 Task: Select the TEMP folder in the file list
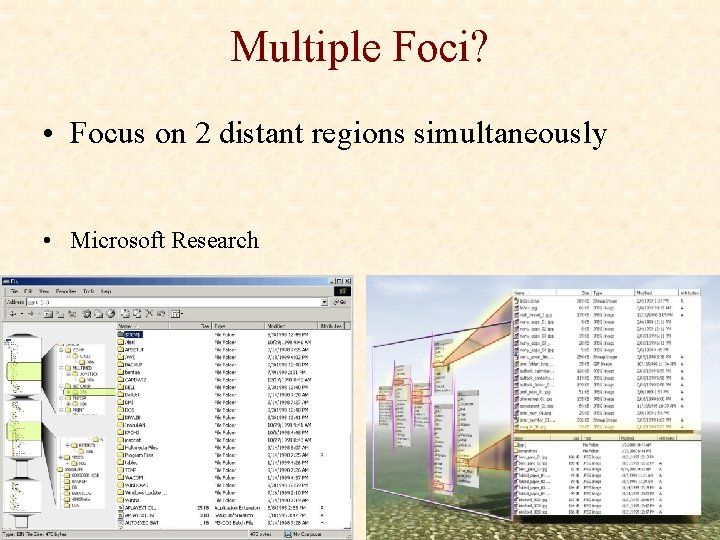(x=127, y=470)
